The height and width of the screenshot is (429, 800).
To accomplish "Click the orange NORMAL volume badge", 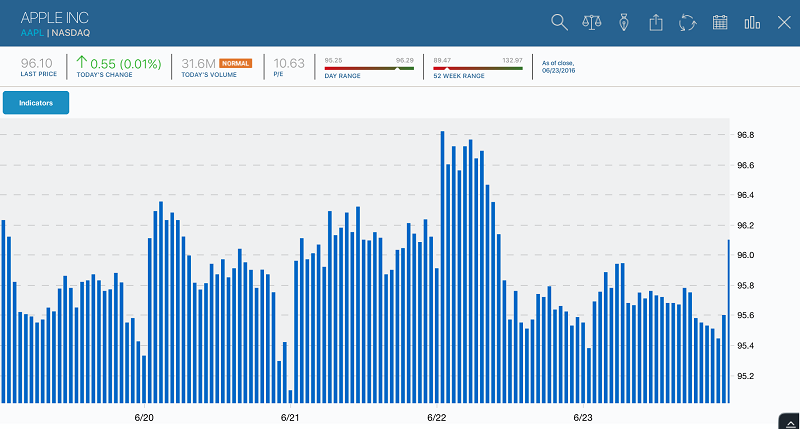I will (235, 63).
